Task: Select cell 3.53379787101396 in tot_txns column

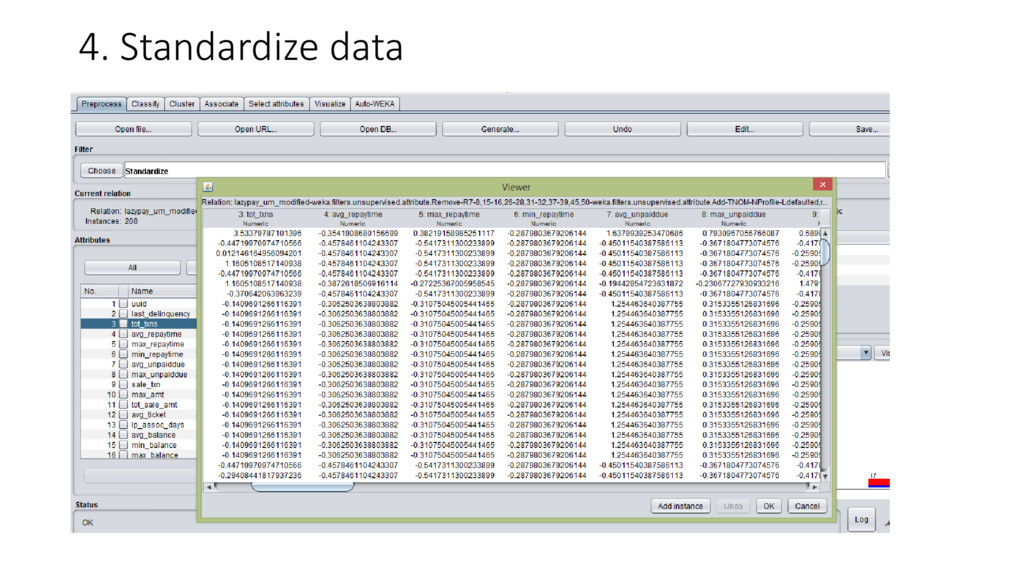Action: pos(268,233)
